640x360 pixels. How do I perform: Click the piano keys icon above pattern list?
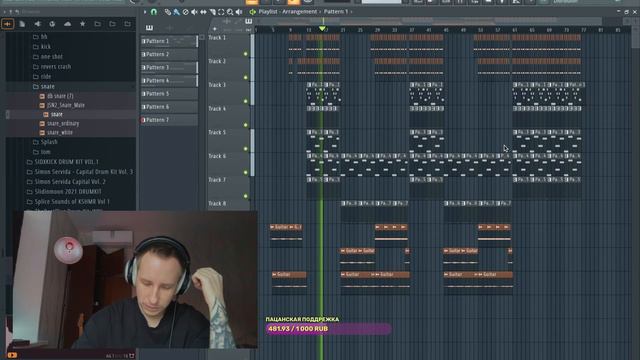point(149,28)
